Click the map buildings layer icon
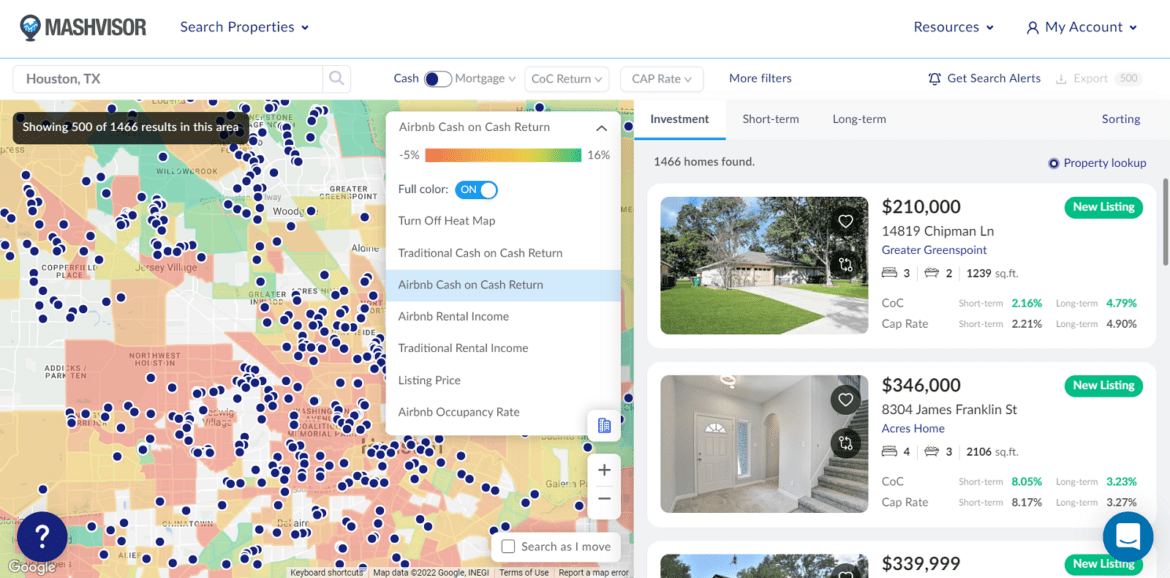Screen dimensions: 1170x578 pos(604,426)
